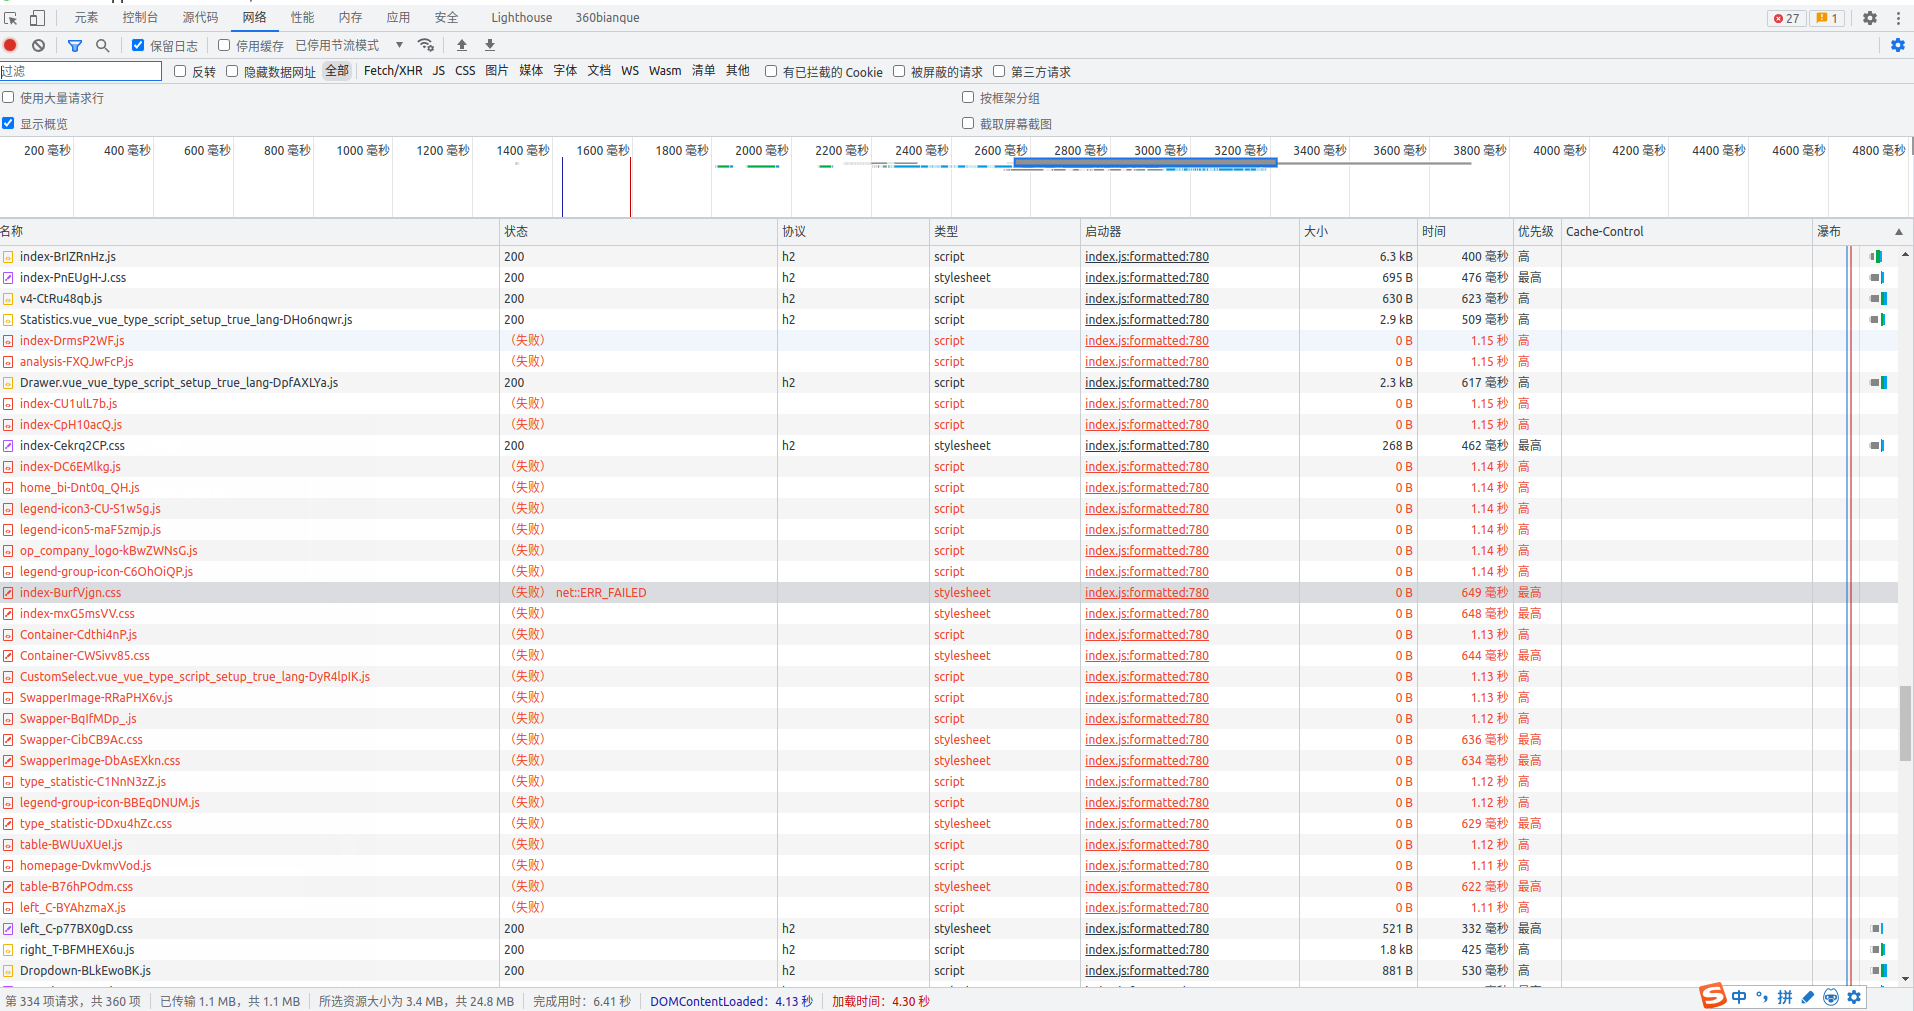Click the import HAR upload arrow icon
The image size is (1914, 1011).
point(462,45)
